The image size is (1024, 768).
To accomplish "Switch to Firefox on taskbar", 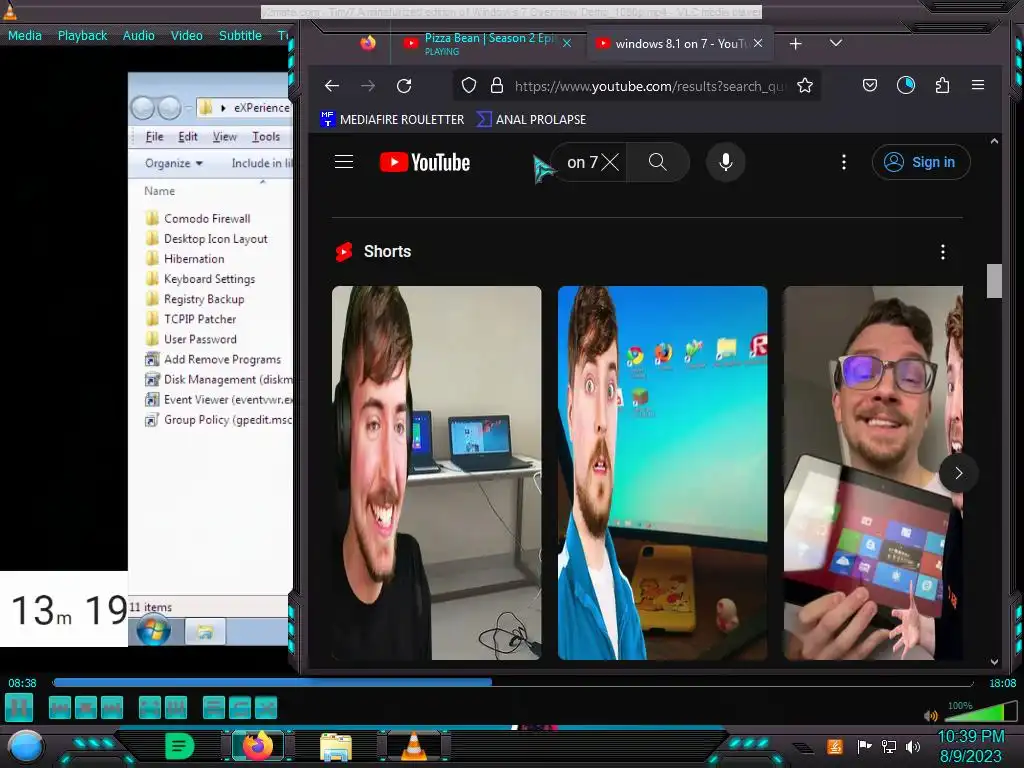I will point(257,746).
